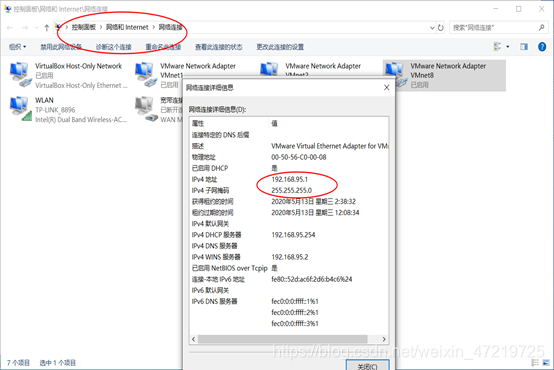This screenshot has height=370, width=554.
Task: Click the search magnifier icon
Action: pyautogui.click(x=542, y=28)
